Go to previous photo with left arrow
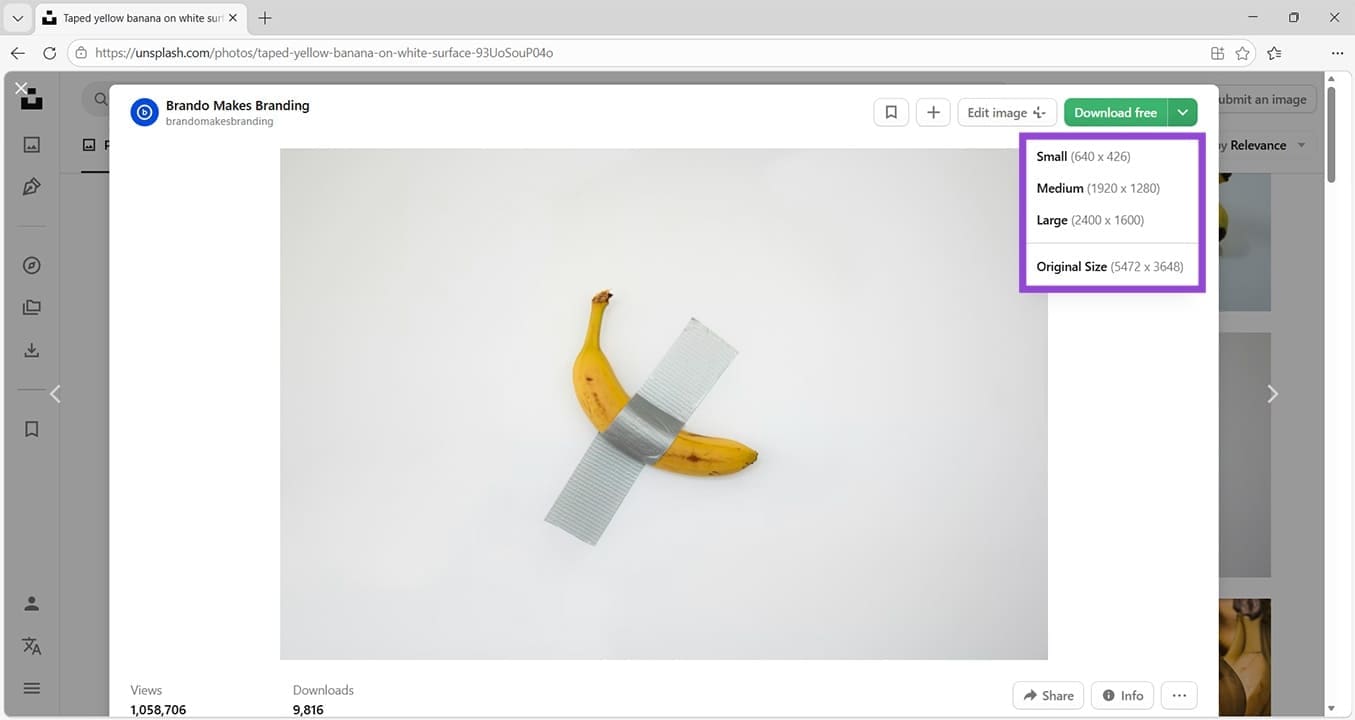The image size is (1355, 720). [56, 394]
